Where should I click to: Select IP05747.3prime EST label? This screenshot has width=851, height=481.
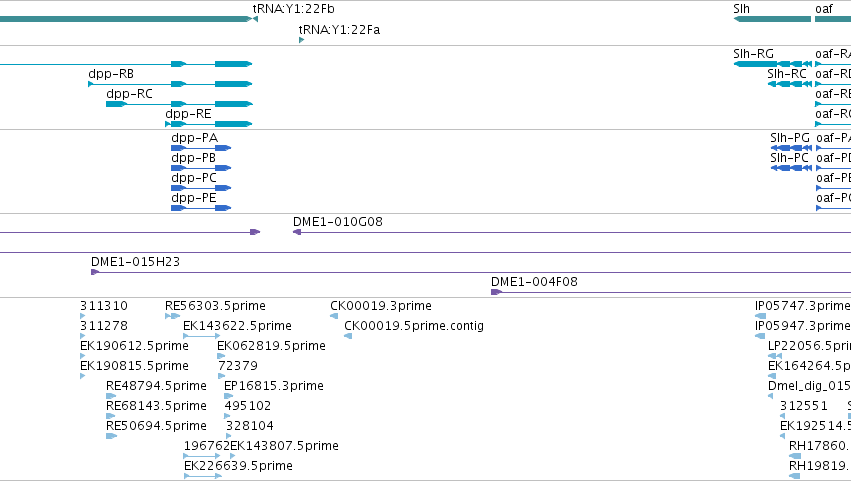(803, 306)
